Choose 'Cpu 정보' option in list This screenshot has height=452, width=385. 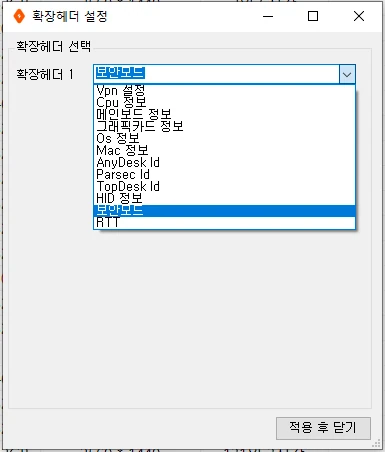click(x=224, y=102)
